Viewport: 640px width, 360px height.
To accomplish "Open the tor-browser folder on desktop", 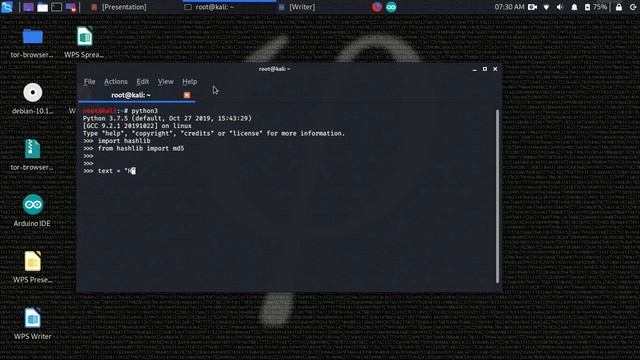I will pos(33,42).
